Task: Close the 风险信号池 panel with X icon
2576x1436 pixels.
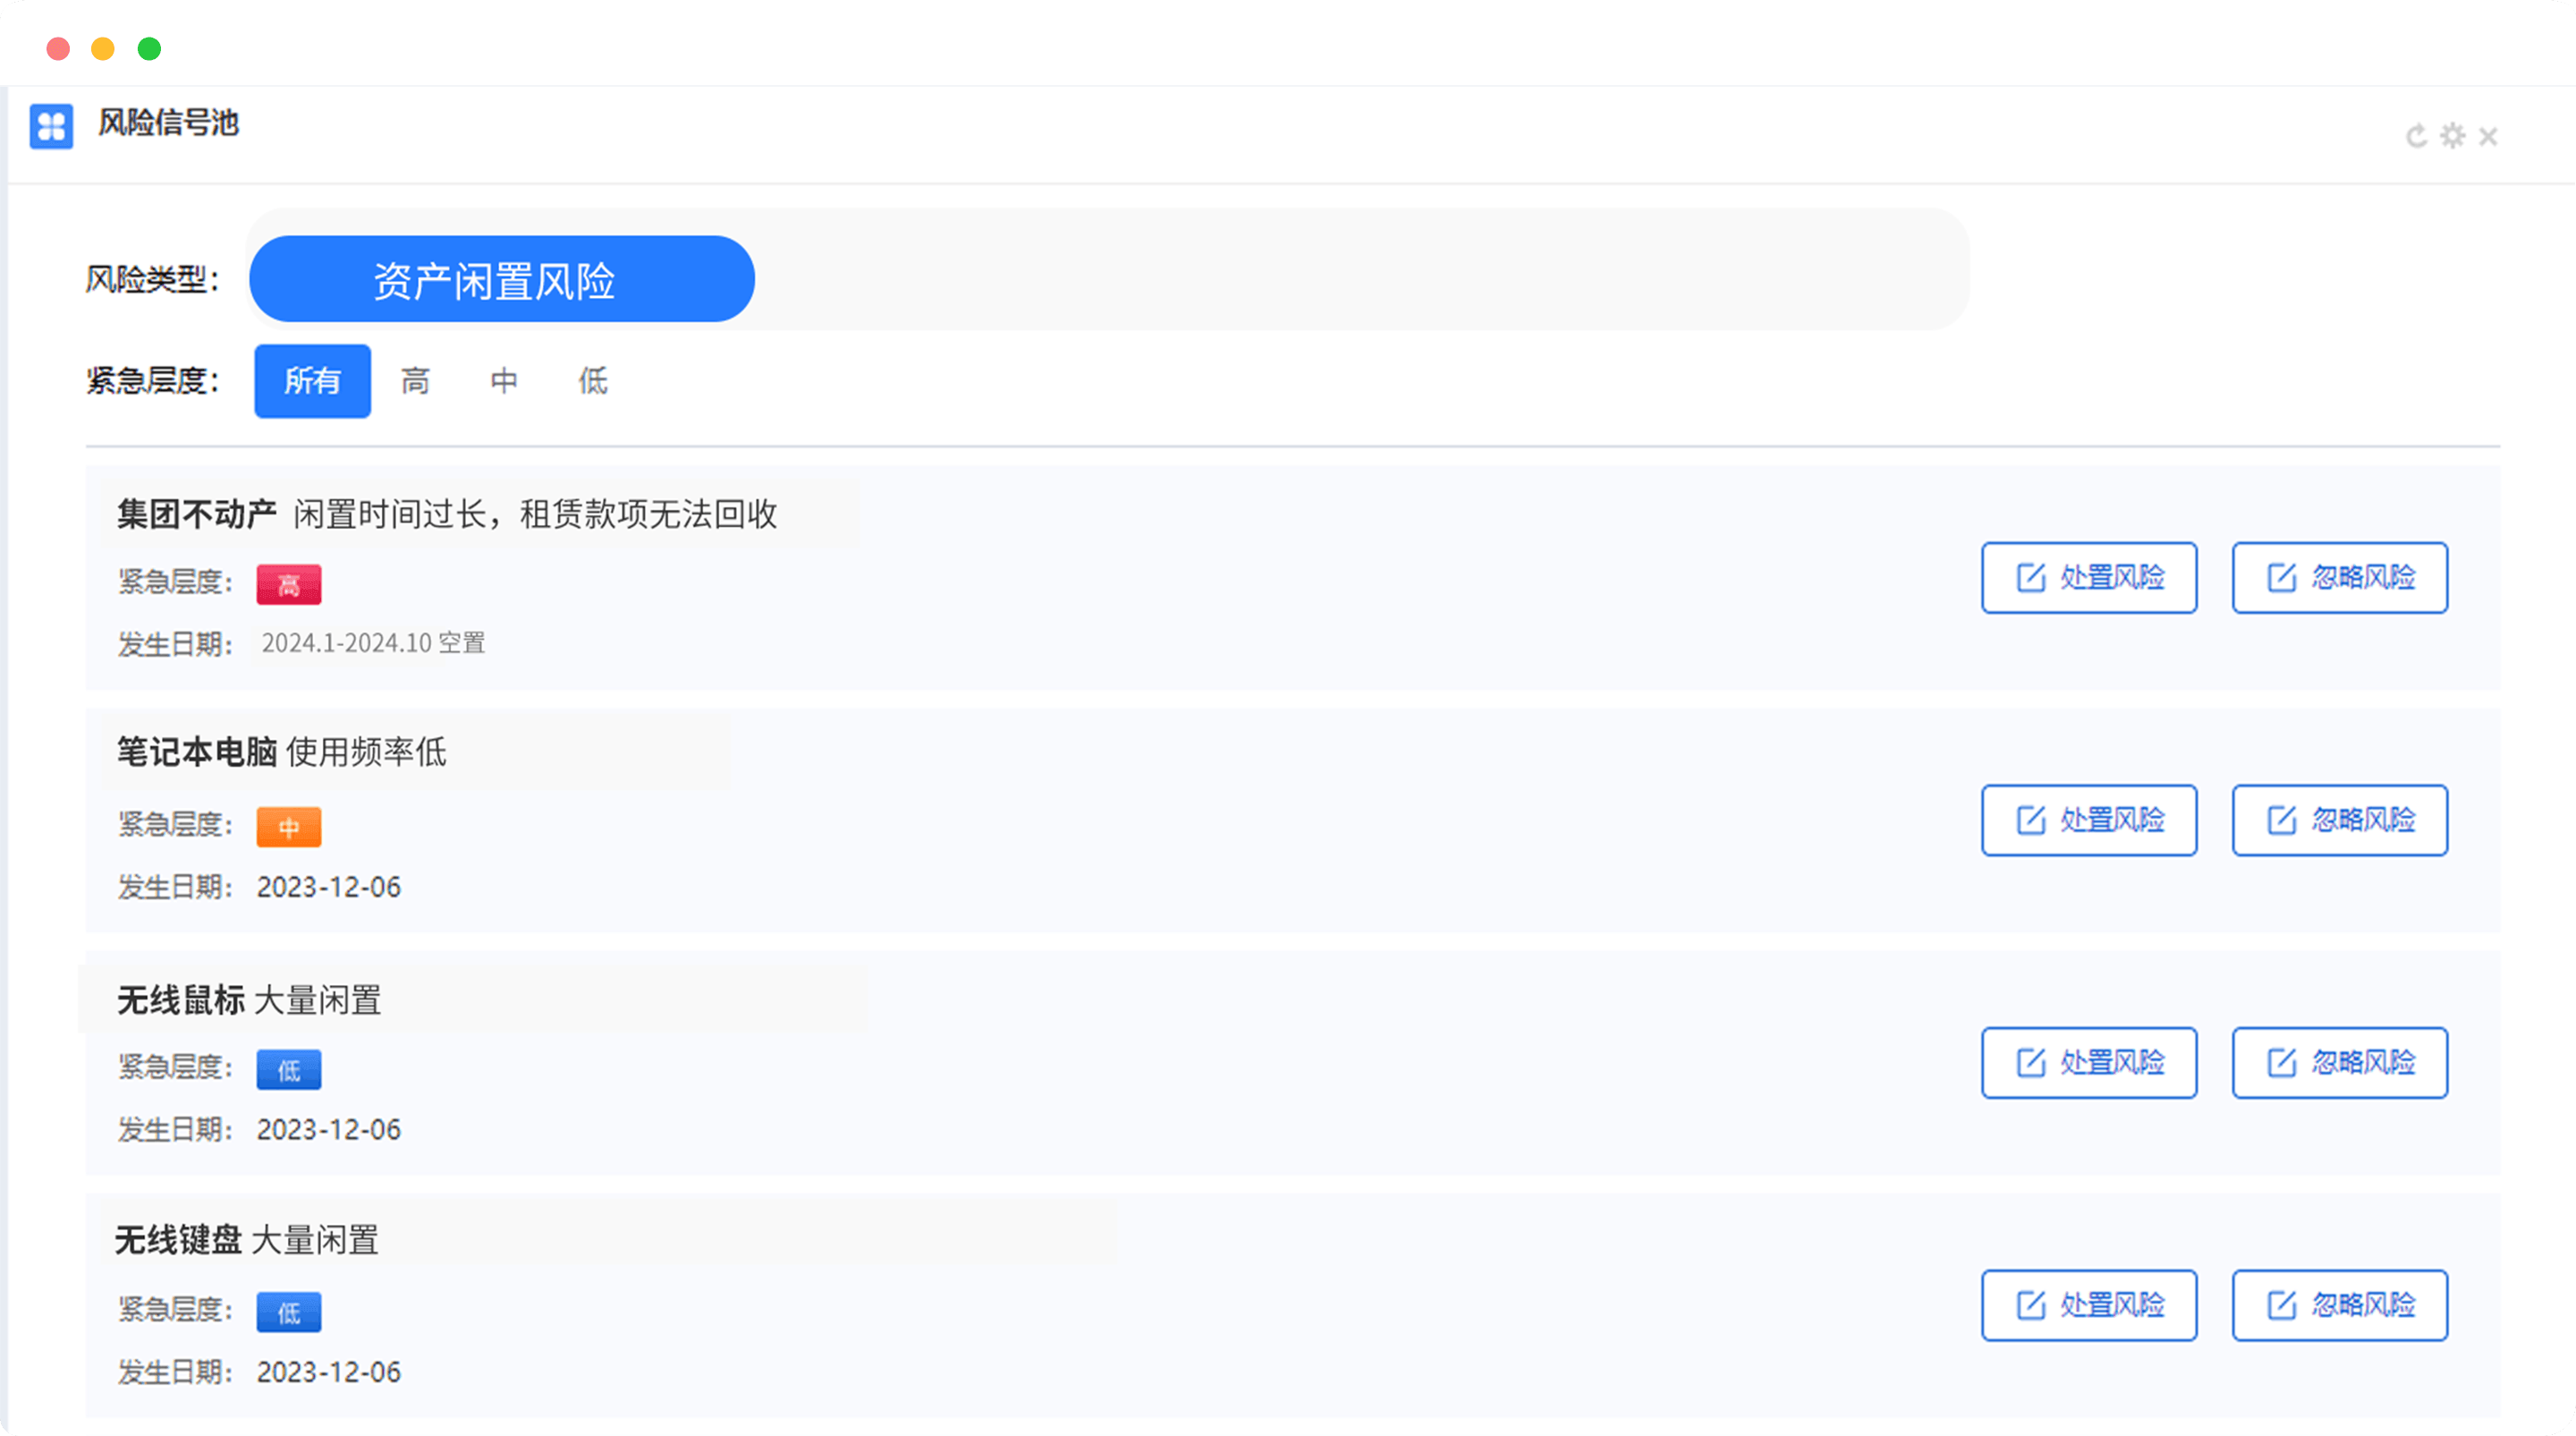Action: click(2489, 137)
